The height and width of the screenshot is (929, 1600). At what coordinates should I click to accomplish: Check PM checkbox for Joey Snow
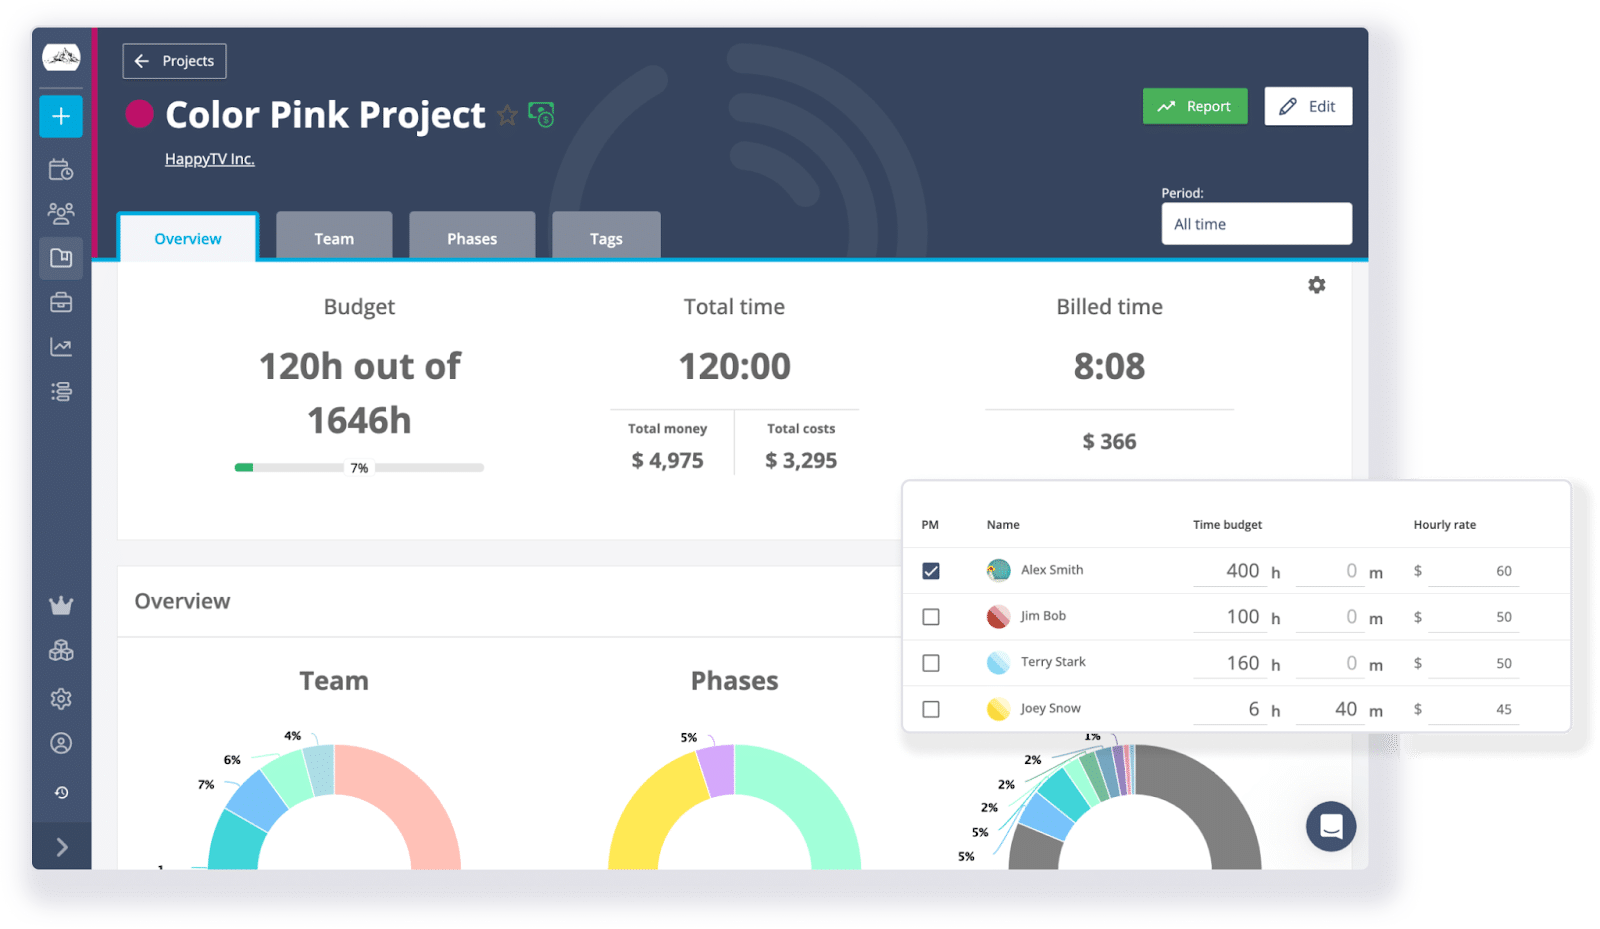(x=931, y=709)
